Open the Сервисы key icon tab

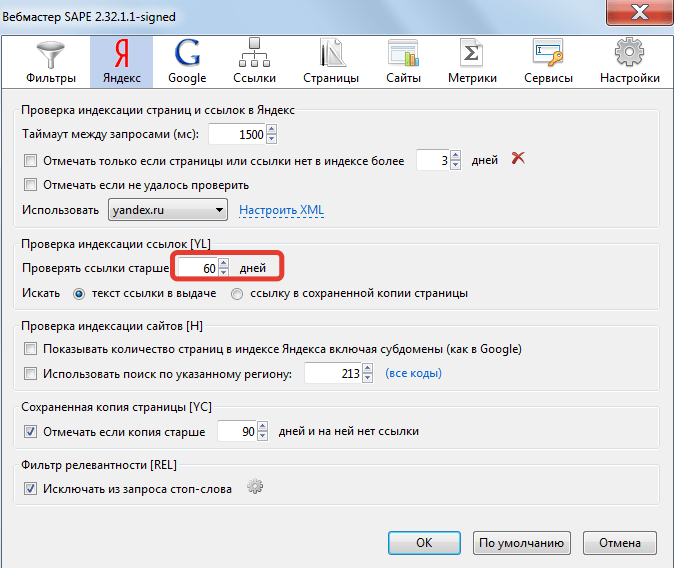(548, 62)
